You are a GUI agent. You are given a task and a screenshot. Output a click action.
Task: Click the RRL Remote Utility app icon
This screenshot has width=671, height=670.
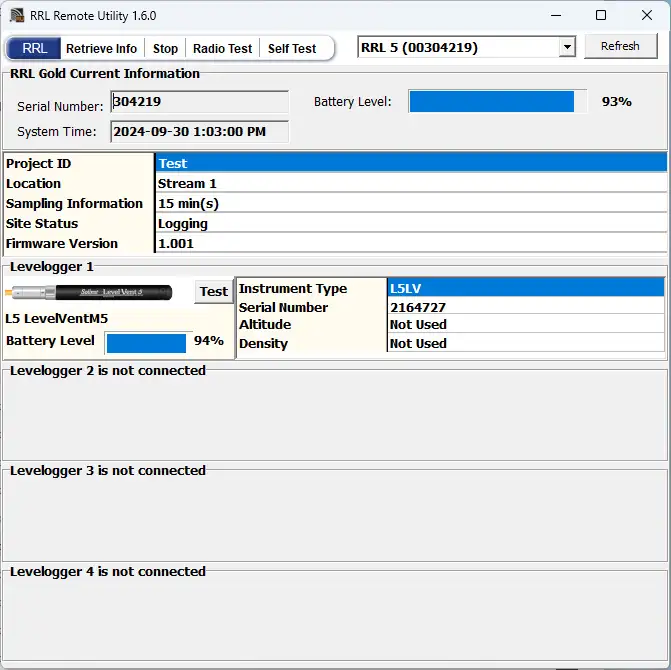17,15
